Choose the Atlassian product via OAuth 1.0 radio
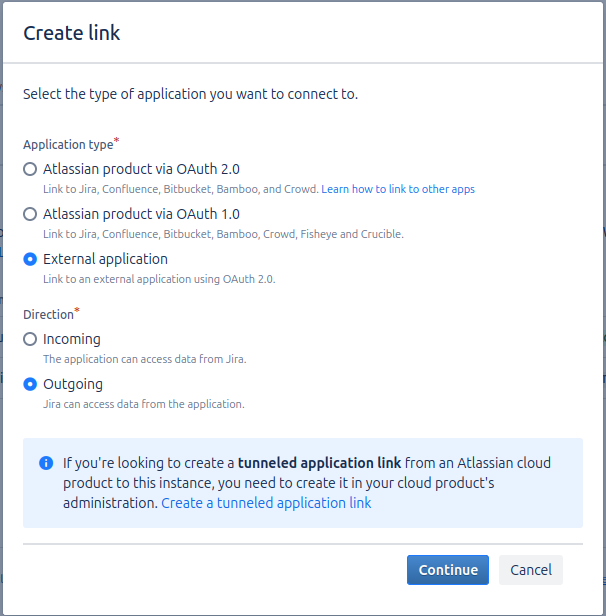Viewport: 606px width, 616px height. coord(30,214)
